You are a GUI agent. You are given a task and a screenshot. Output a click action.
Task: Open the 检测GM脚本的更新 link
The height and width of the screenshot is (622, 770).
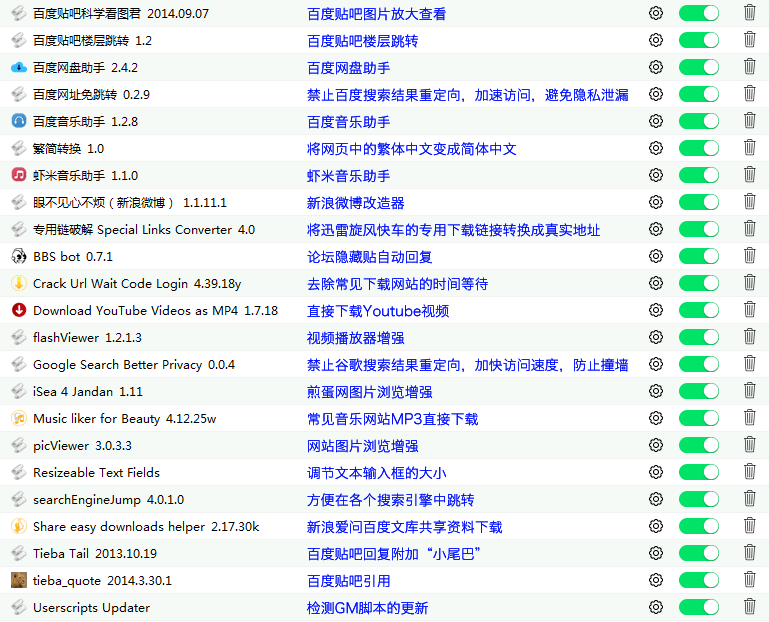click(367, 608)
